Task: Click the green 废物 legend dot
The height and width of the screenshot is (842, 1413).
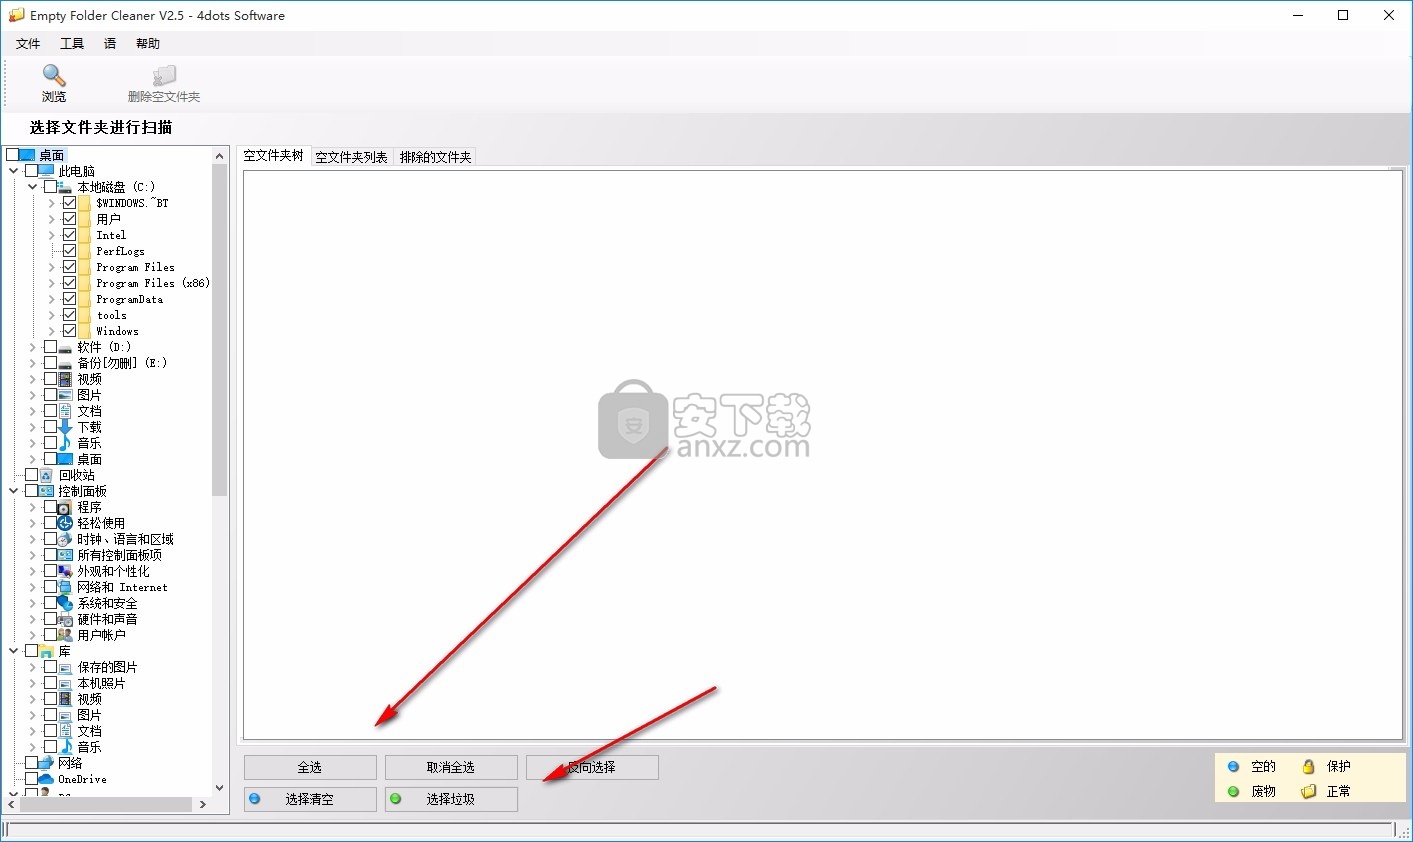Action: [x=1233, y=791]
